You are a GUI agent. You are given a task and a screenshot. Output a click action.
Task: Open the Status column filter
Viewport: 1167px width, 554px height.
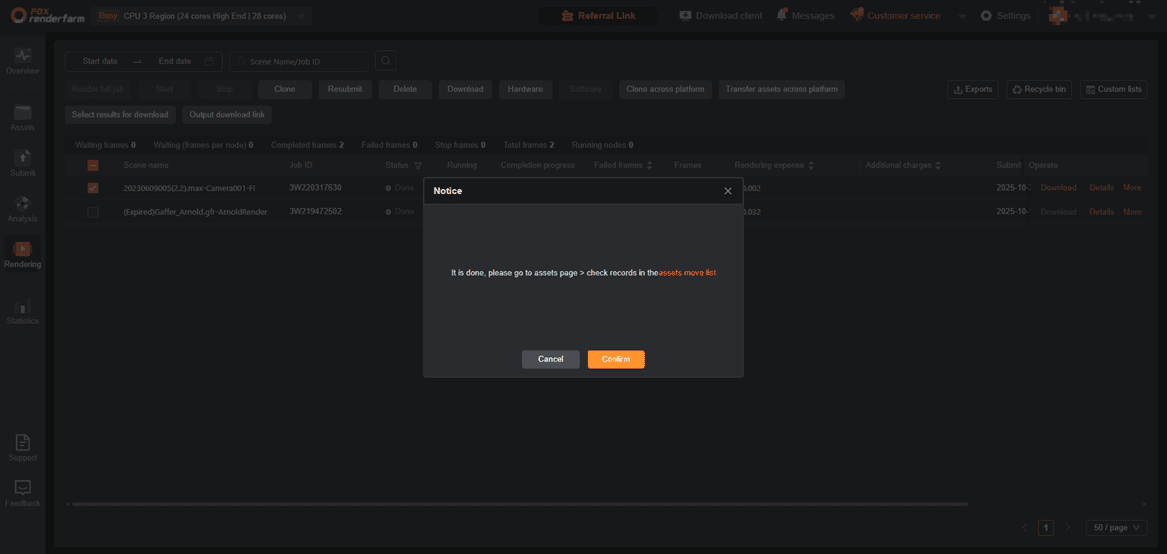click(418, 165)
